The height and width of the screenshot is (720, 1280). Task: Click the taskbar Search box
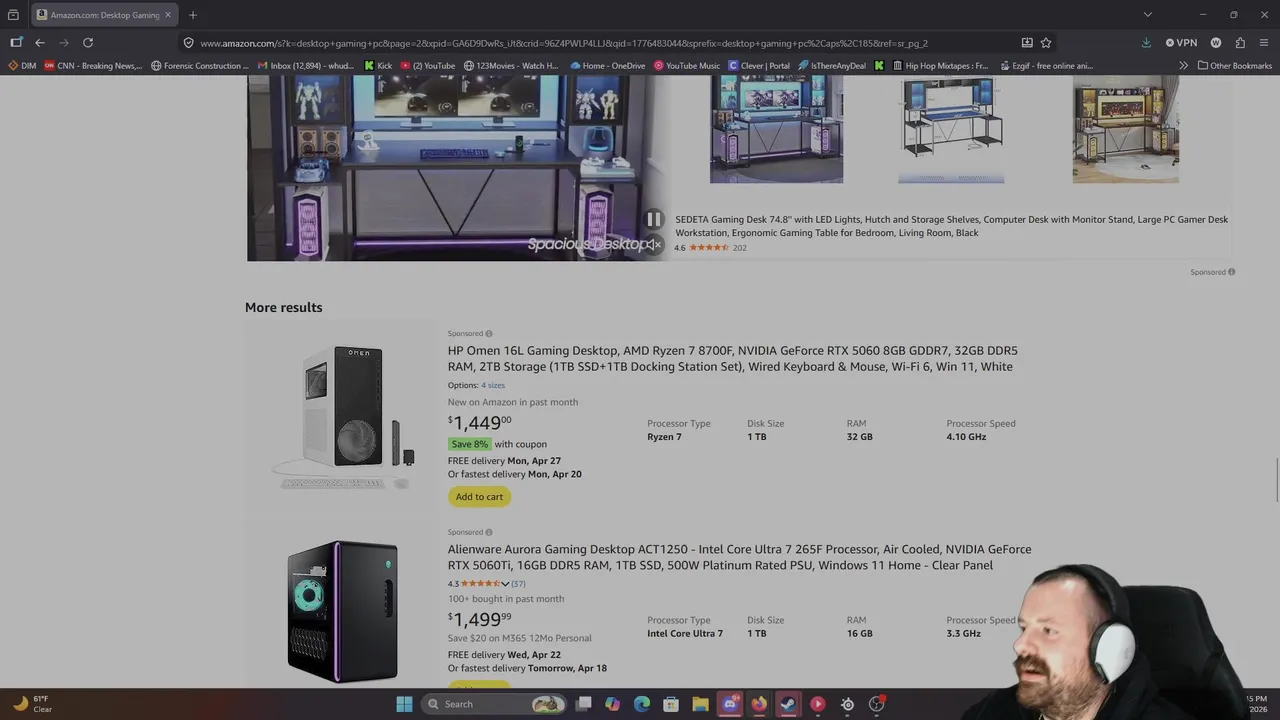495,704
